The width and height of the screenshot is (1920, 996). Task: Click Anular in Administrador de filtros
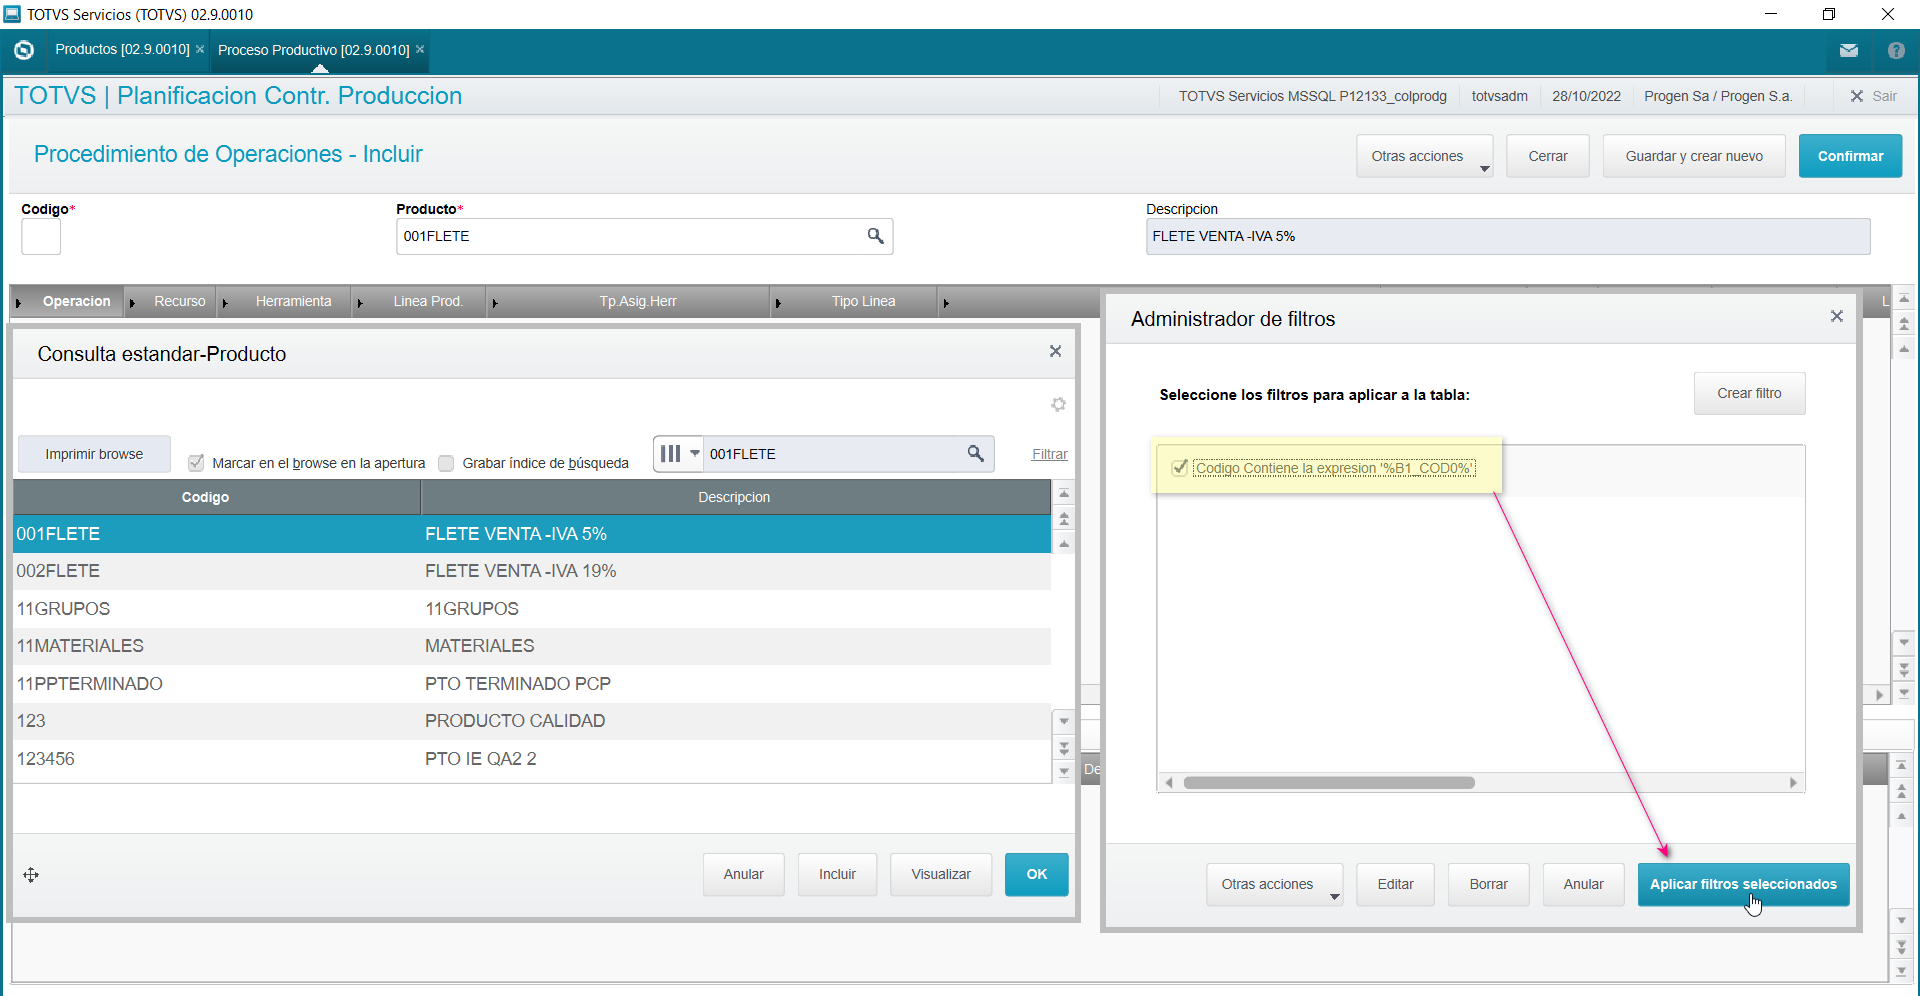click(x=1584, y=884)
